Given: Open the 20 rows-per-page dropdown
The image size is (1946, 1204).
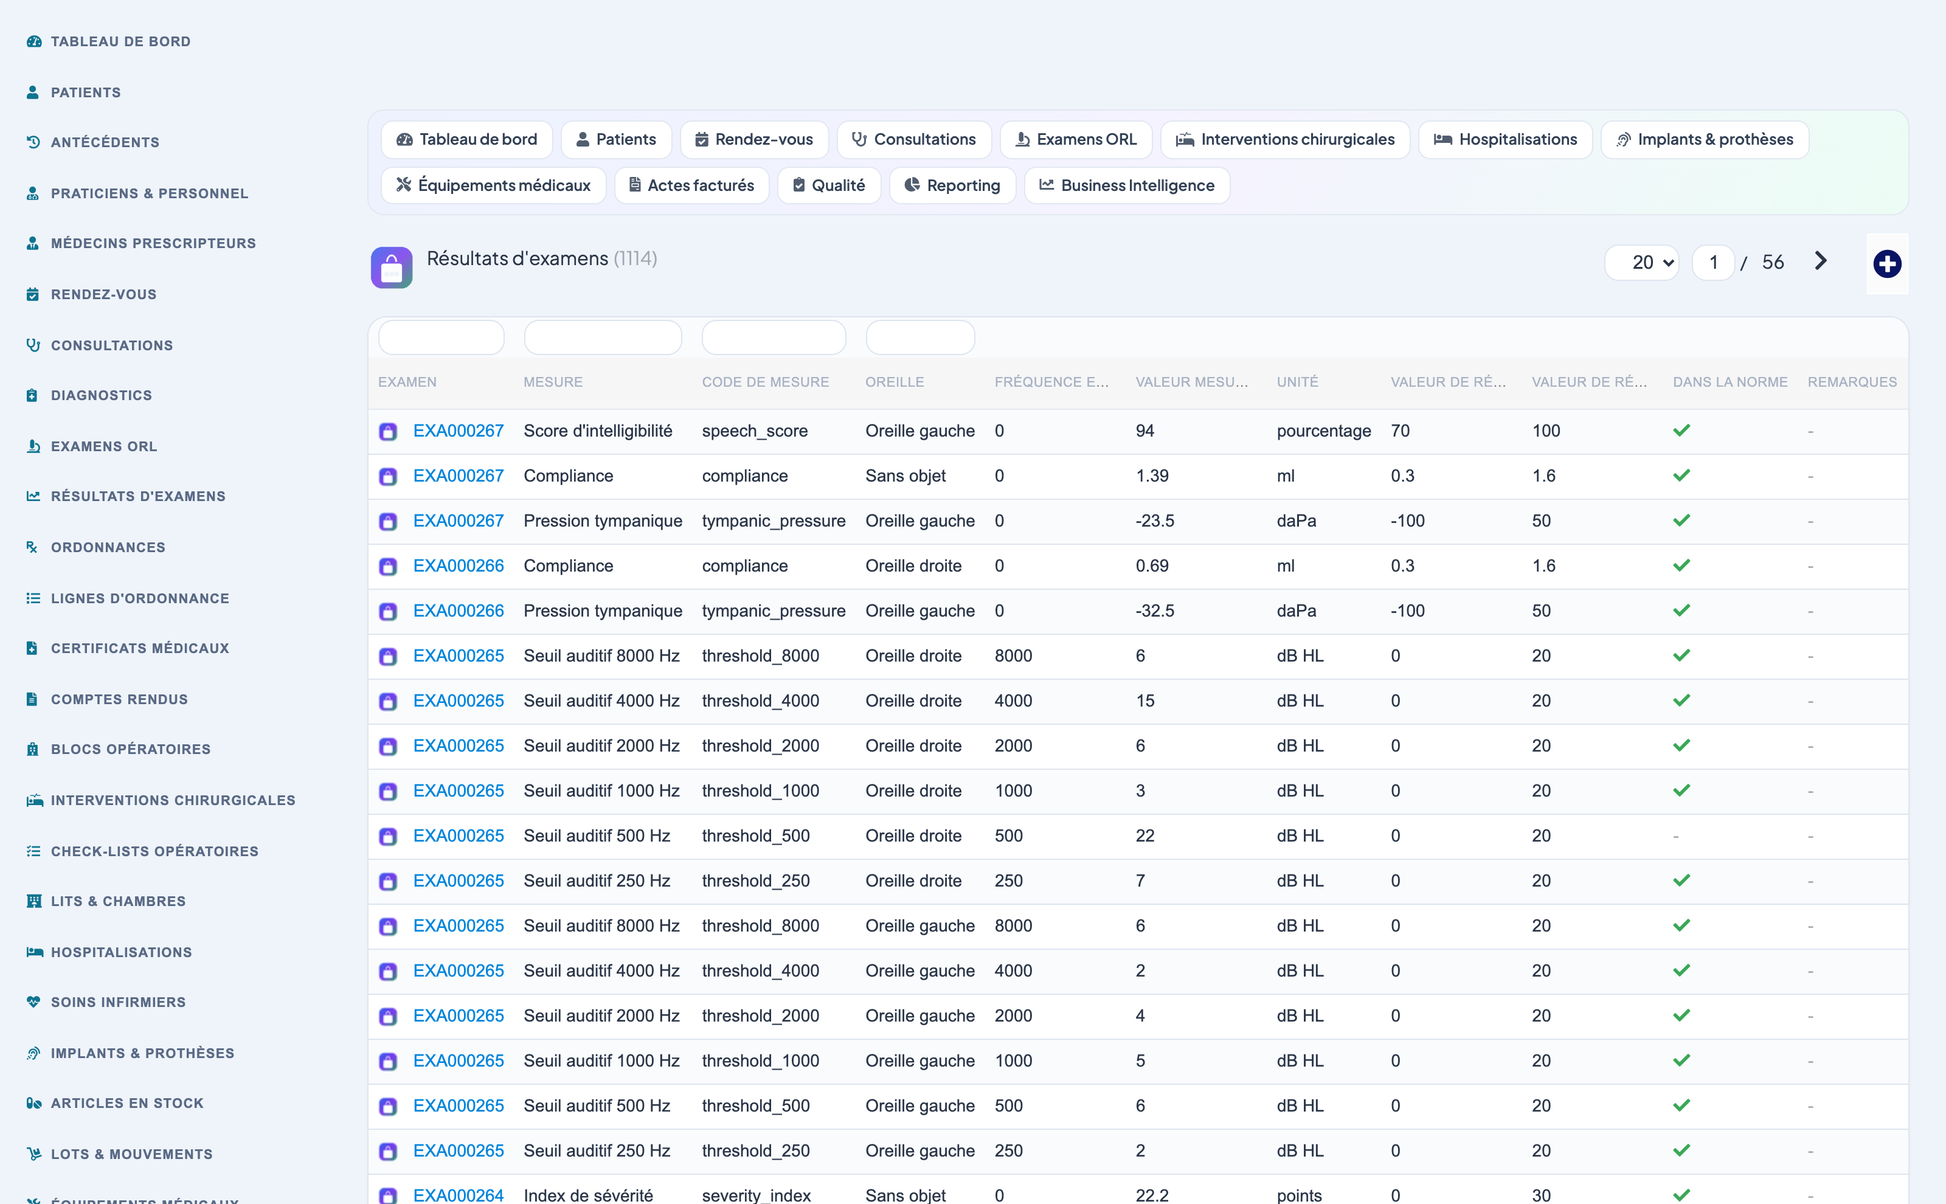Looking at the screenshot, I should coord(1641,262).
